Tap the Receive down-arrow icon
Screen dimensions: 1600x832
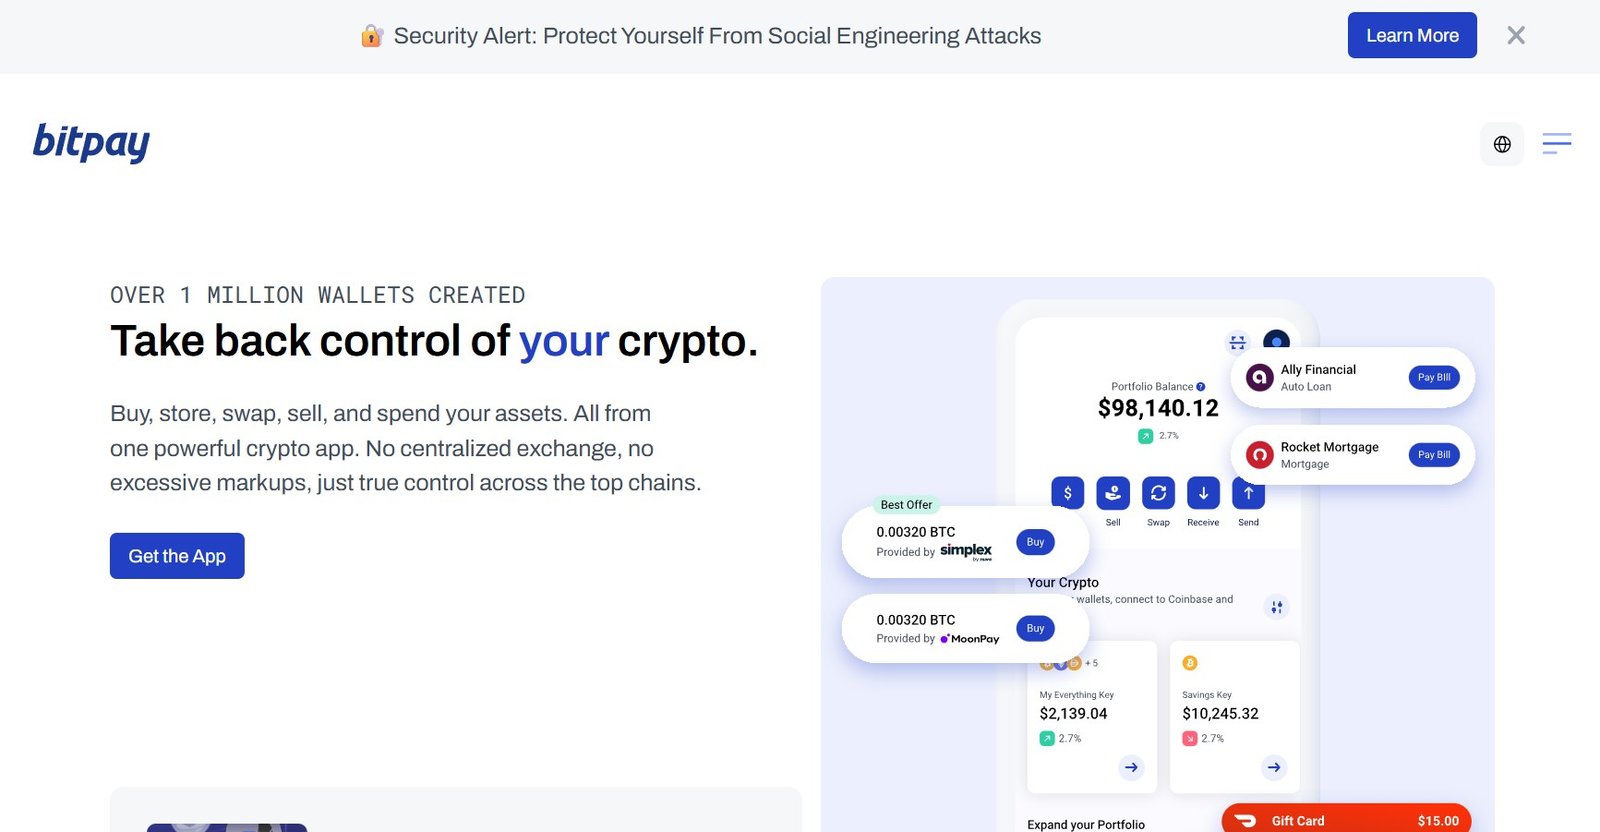pos(1203,493)
